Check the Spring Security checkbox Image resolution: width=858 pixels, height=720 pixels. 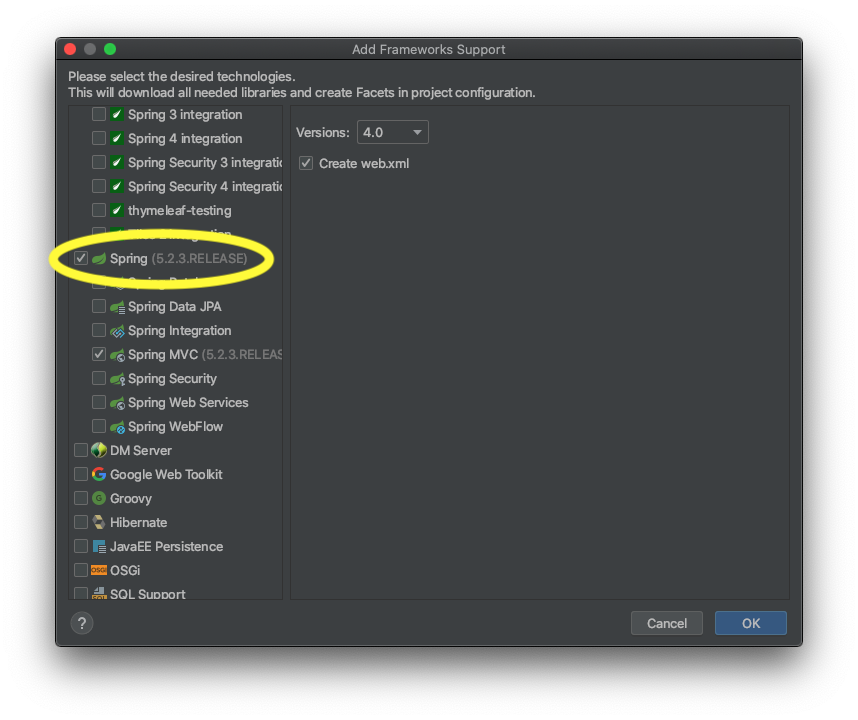pos(99,379)
